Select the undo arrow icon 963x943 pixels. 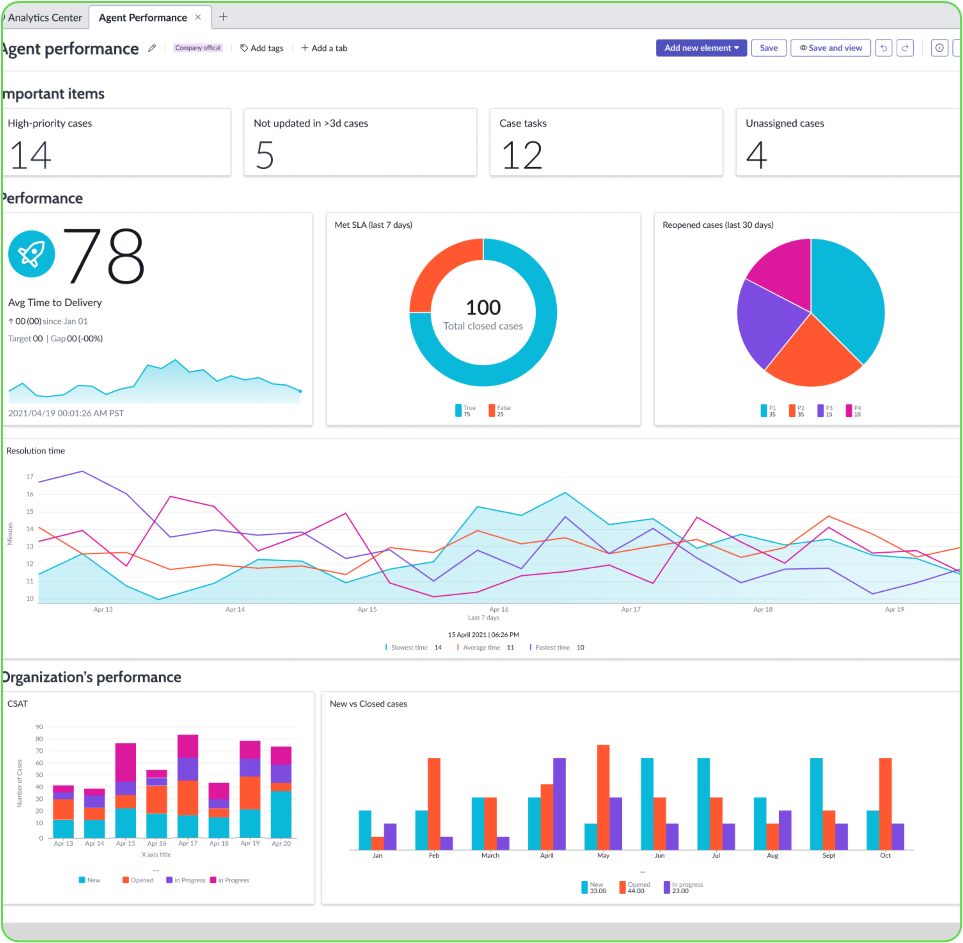[883, 47]
